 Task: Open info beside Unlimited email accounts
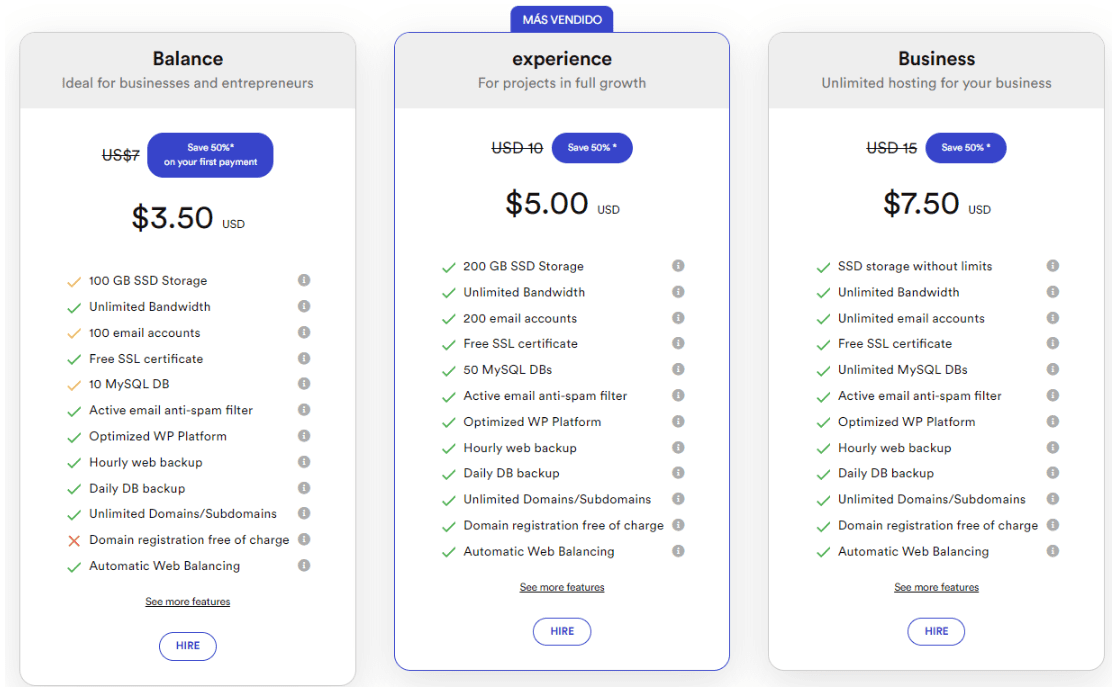tap(1053, 318)
